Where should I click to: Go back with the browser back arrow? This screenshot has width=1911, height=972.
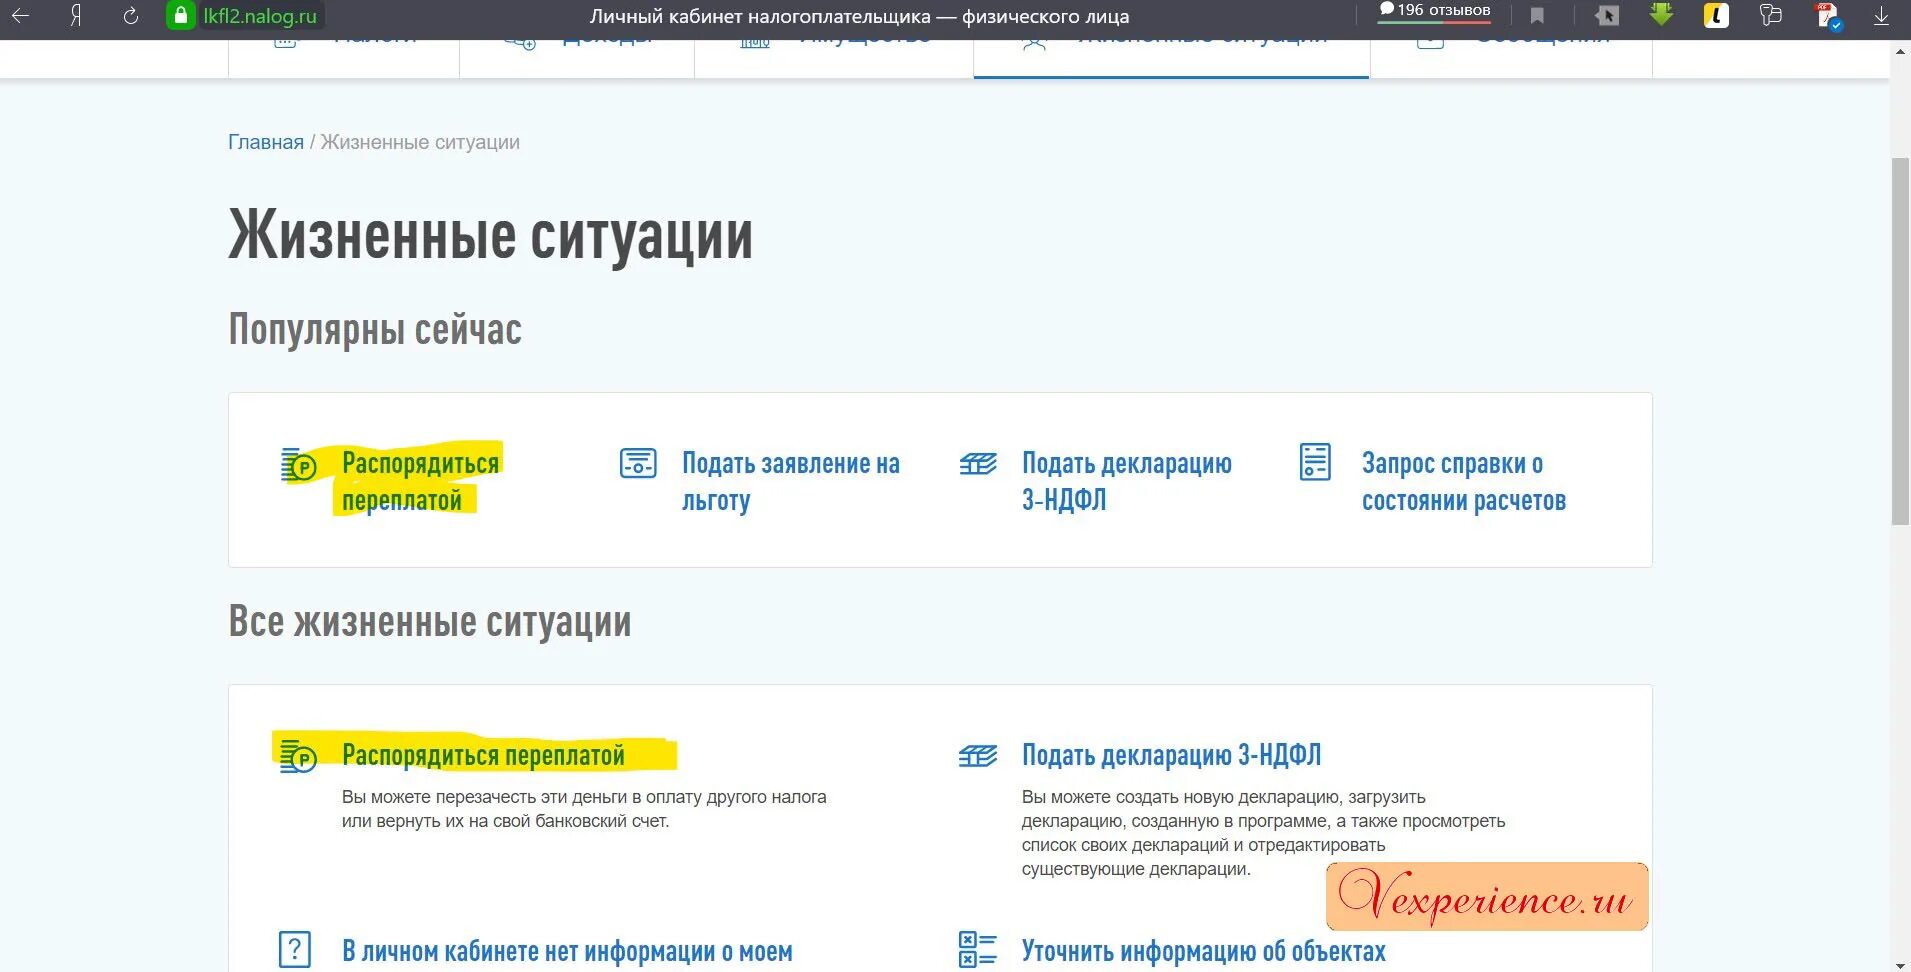20,16
